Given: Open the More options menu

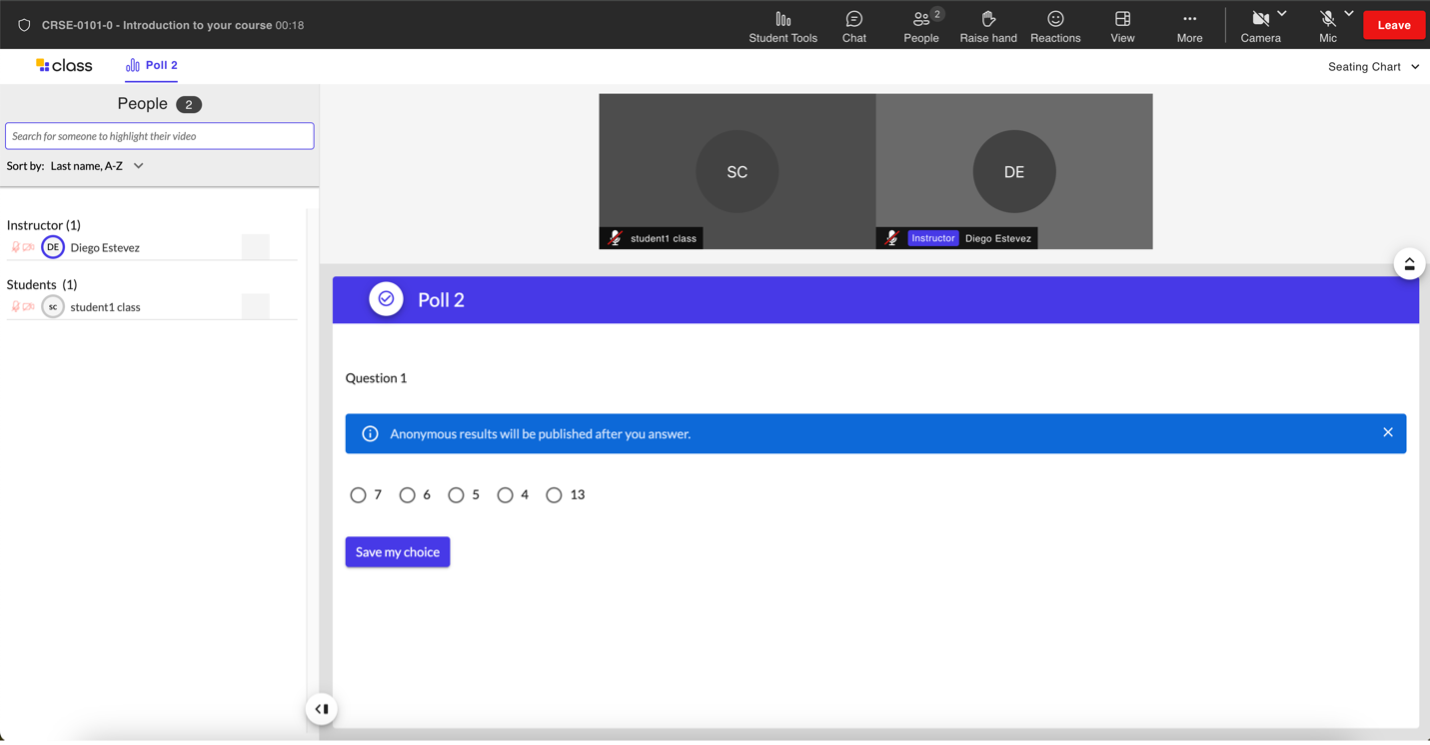Looking at the screenshot, I should pyautogui.click(x=1189, y=26).
